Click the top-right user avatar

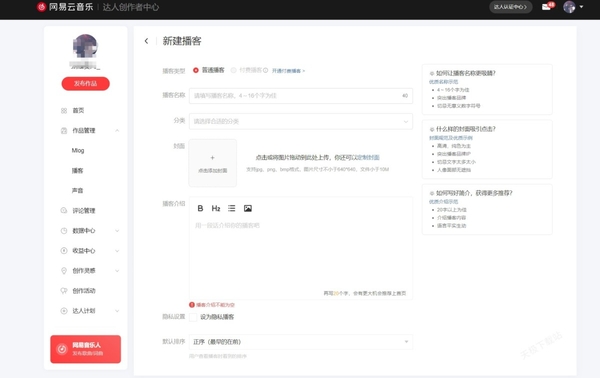(x=569, y=7)
